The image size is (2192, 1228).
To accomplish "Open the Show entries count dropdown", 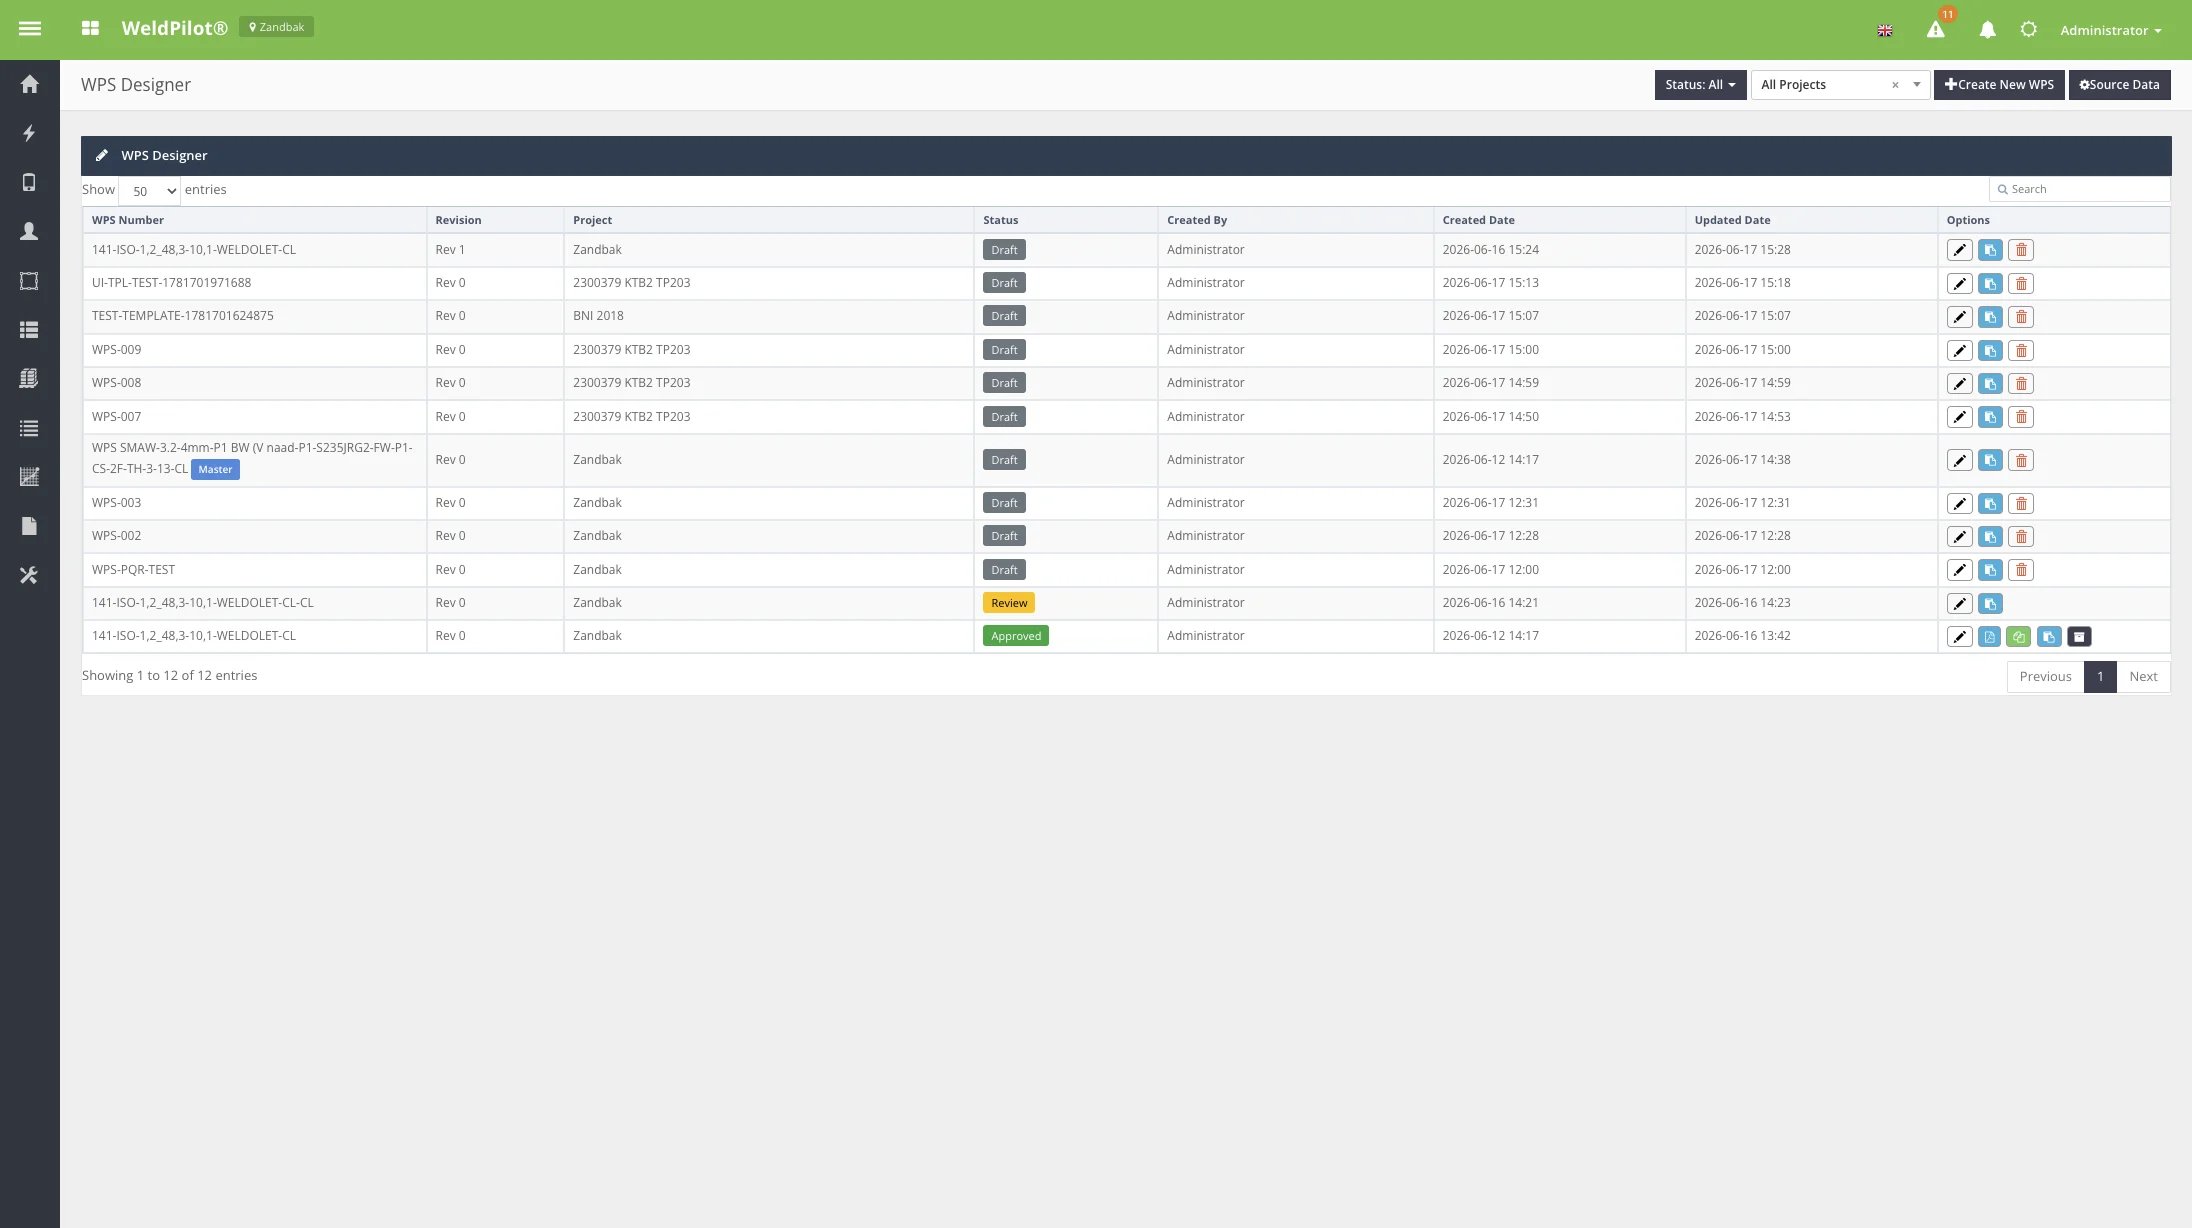I will coord(150,190).
